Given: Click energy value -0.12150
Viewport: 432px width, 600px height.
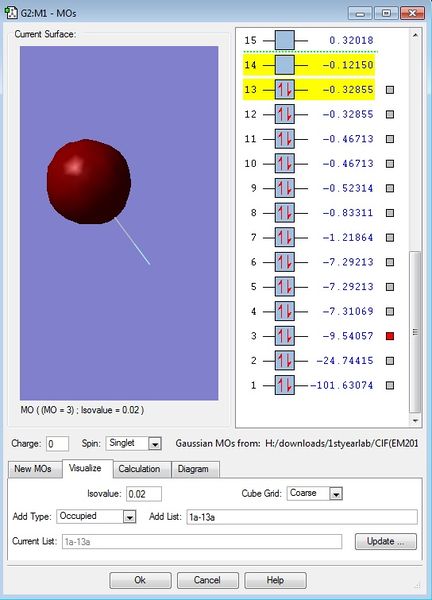Looking at the screenshot, I should point(348,65).
